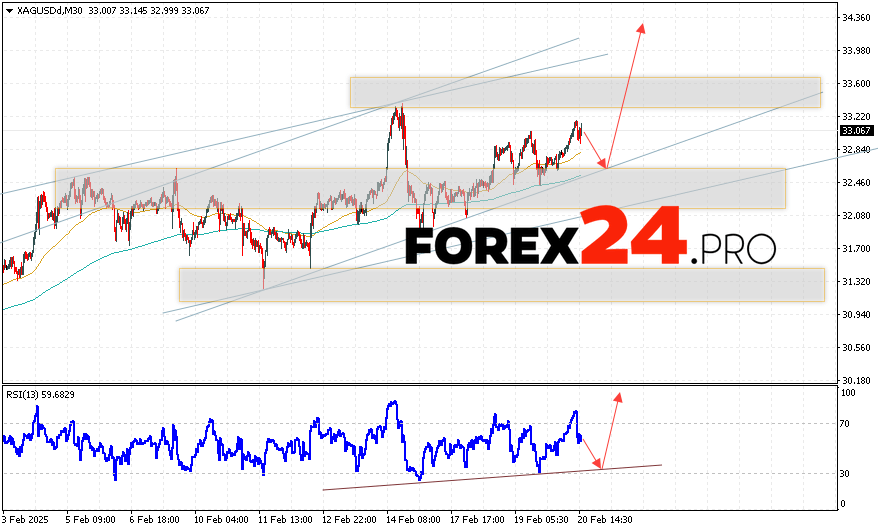Click the 30.180 price axis label

pyautogui.click(x=855, y=380)
